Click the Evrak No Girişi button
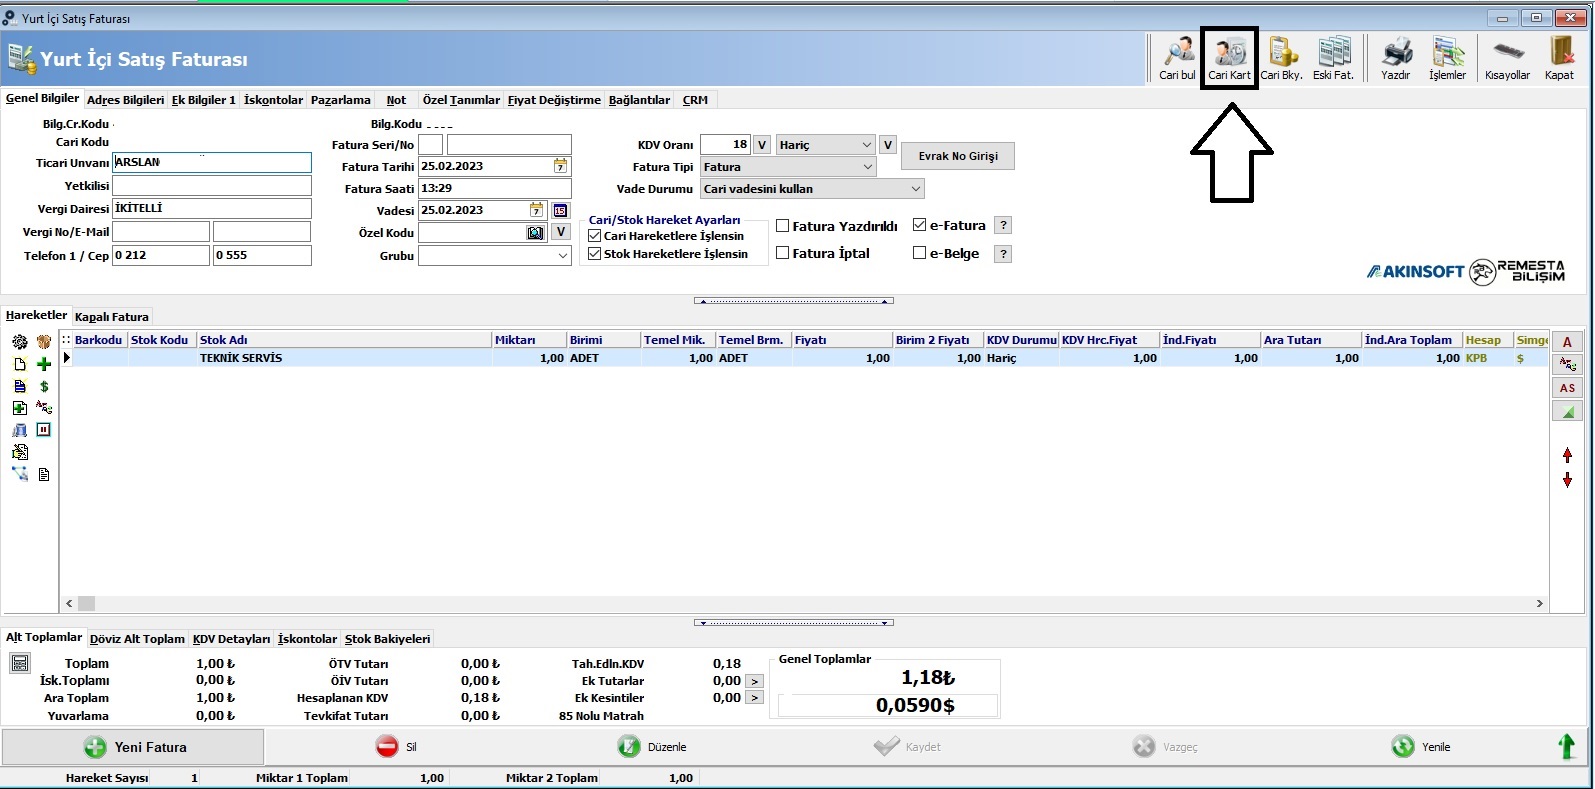 pos(958,156)
